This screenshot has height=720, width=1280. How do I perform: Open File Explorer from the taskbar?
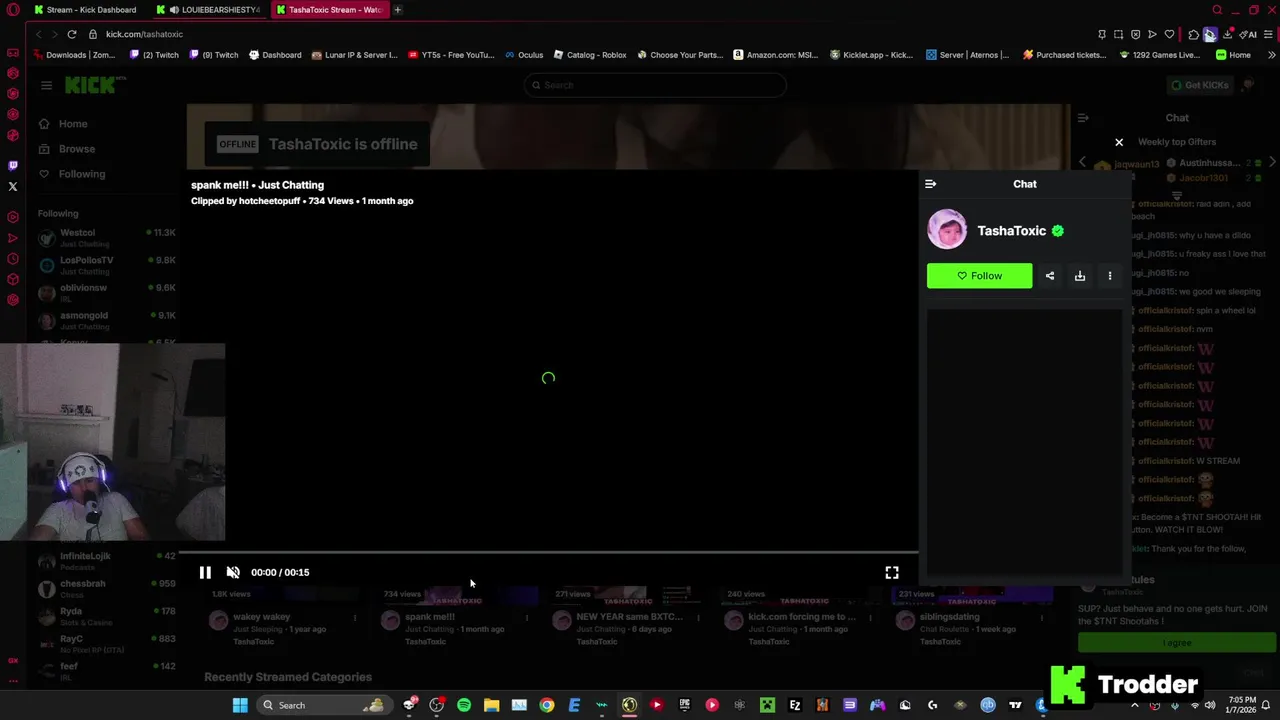click(491, 705)
